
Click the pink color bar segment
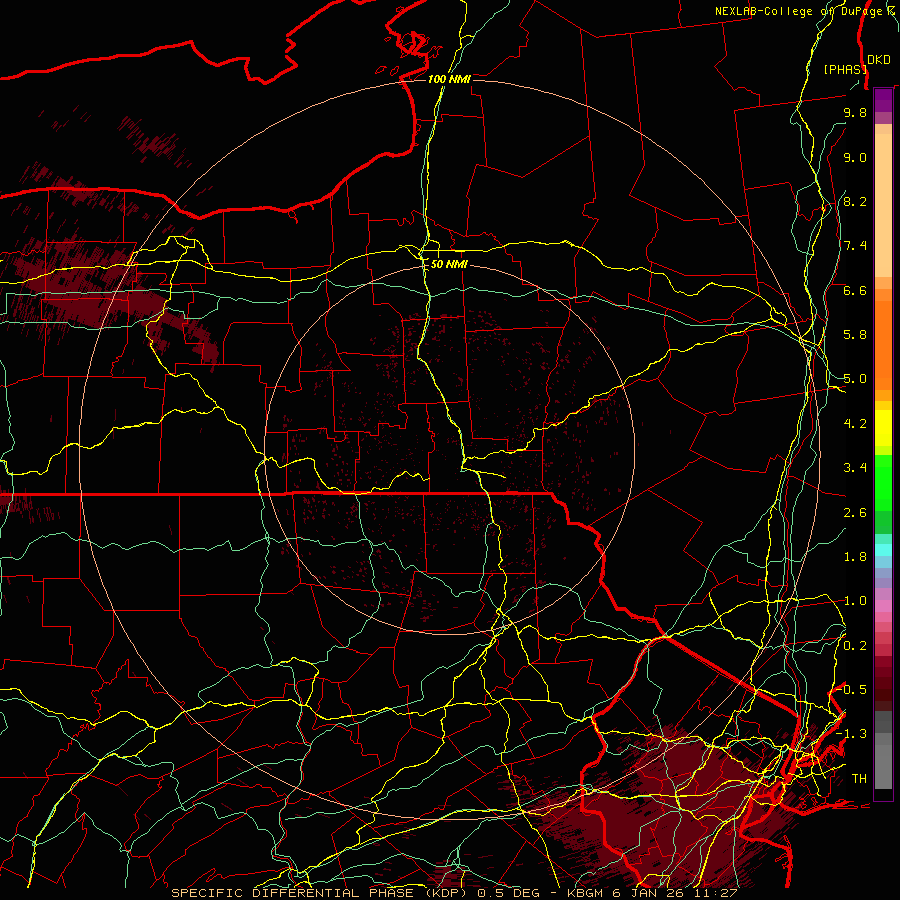pyautogui.click(x=883, y=606)
